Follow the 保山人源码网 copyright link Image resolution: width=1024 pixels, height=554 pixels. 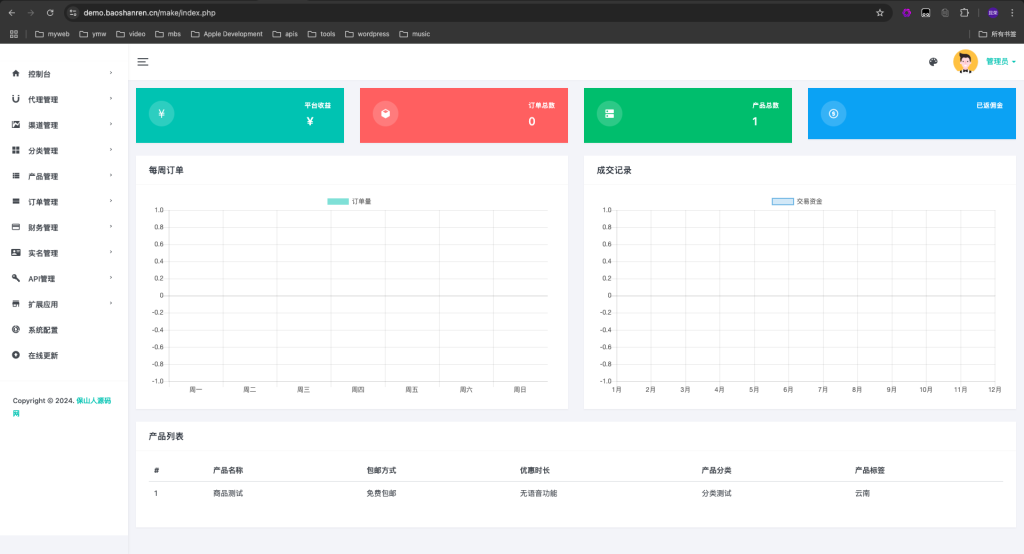[93, 400]
